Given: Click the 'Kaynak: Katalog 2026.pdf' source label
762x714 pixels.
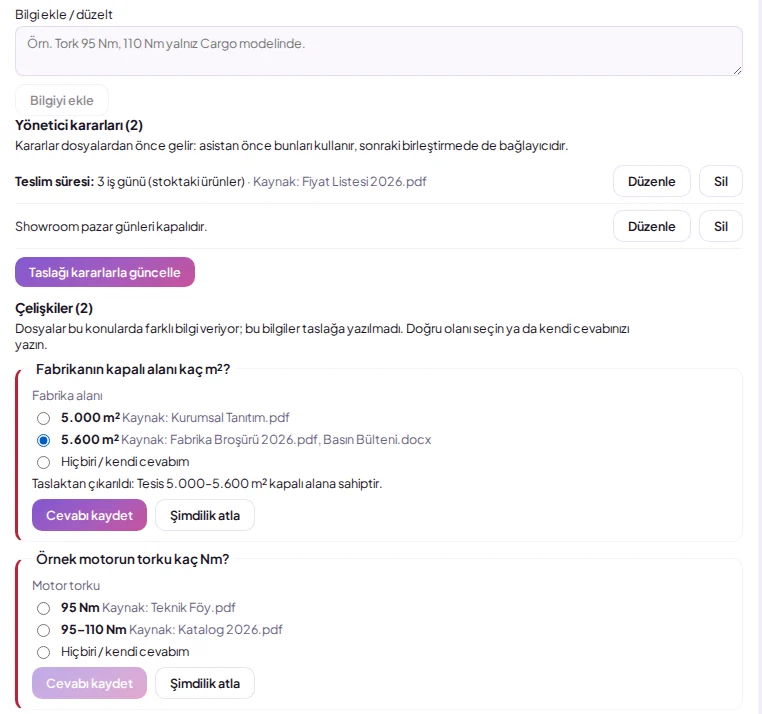Looking at the screenshot, I should click(206, 629).
